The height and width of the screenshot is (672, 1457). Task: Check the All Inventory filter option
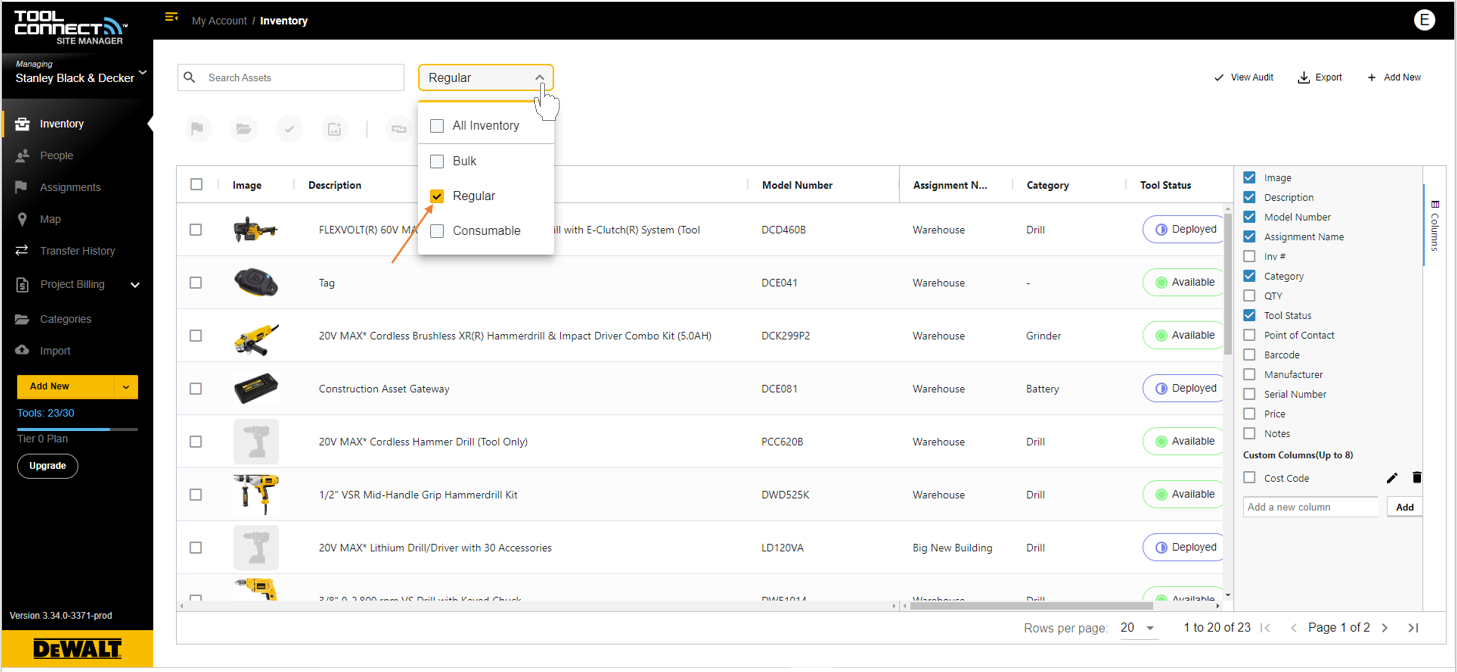(437, 126)
